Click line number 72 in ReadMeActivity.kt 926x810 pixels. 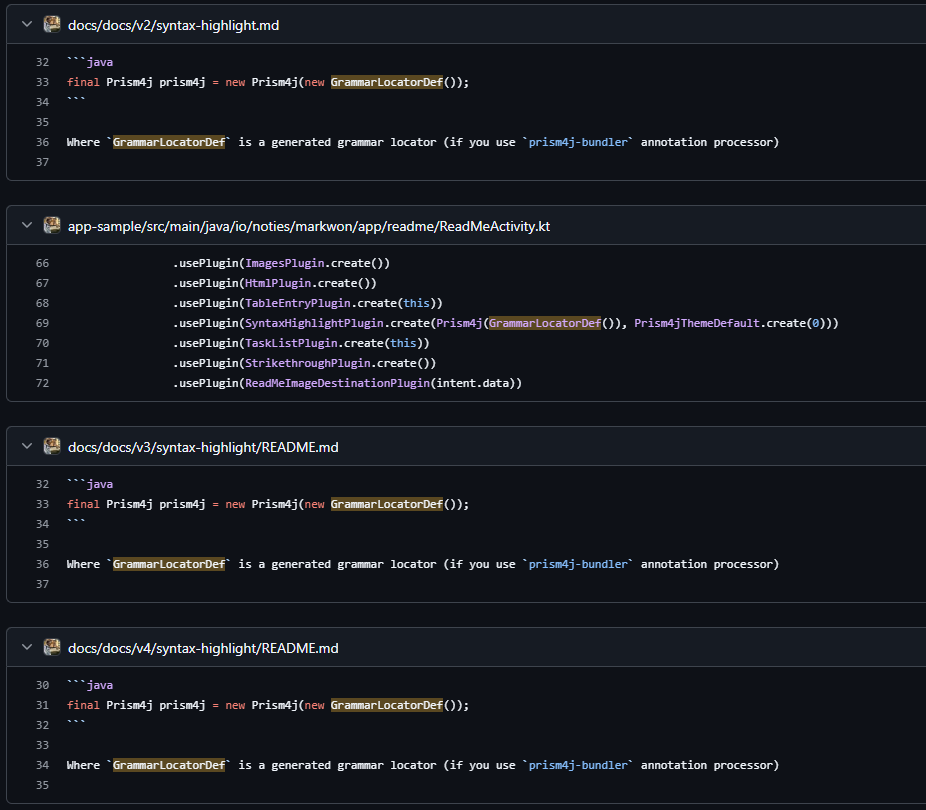42,383
